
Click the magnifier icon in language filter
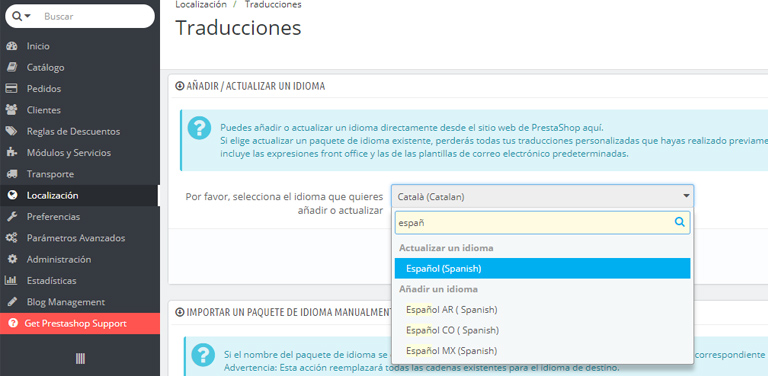click(x=679, y=222)
